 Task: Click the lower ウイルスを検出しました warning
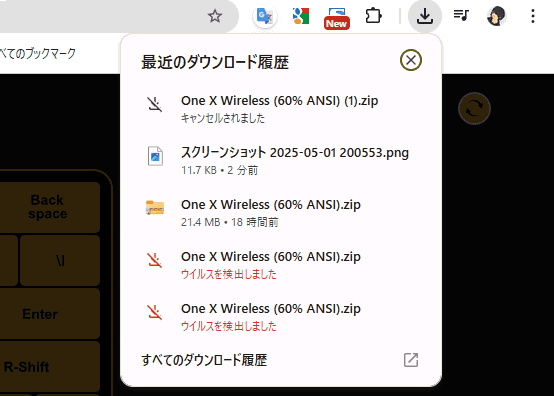(229, 326)
